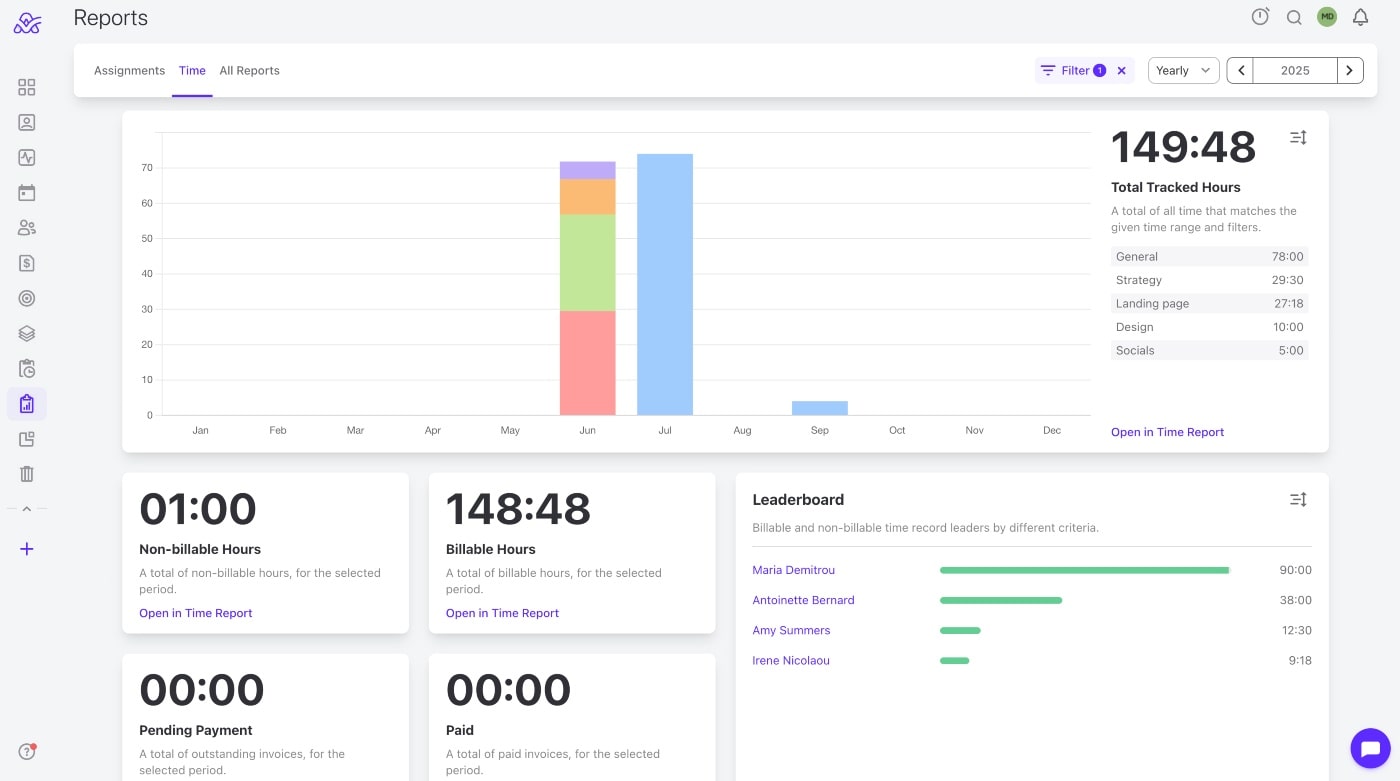Open notifications bell icon

click(1360, 17)
